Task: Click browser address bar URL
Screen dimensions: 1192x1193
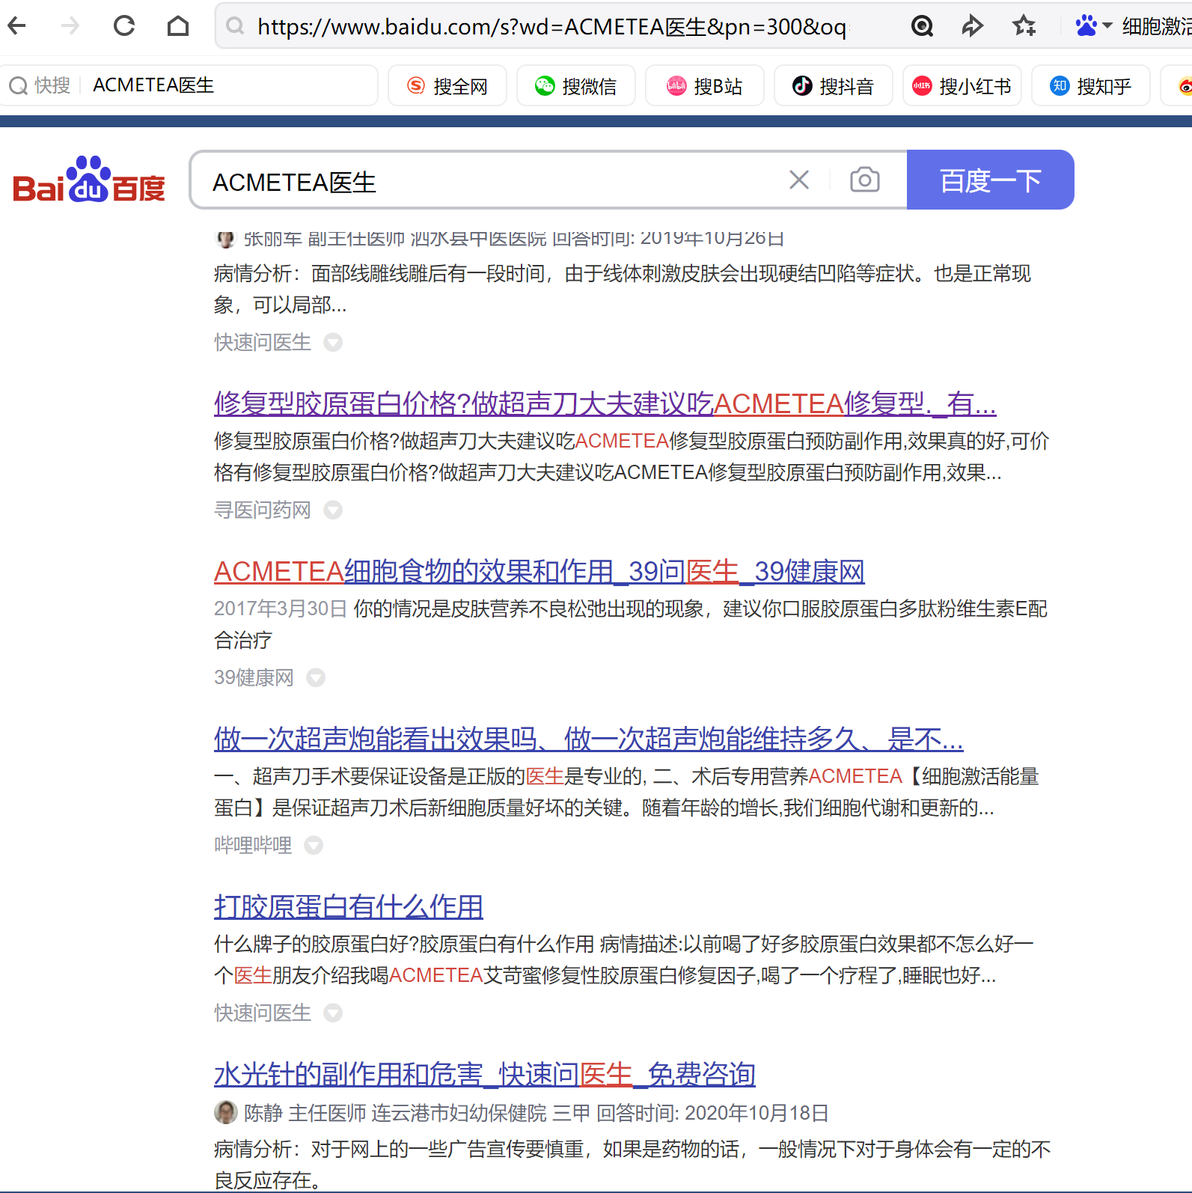Action: coord(551,27)
